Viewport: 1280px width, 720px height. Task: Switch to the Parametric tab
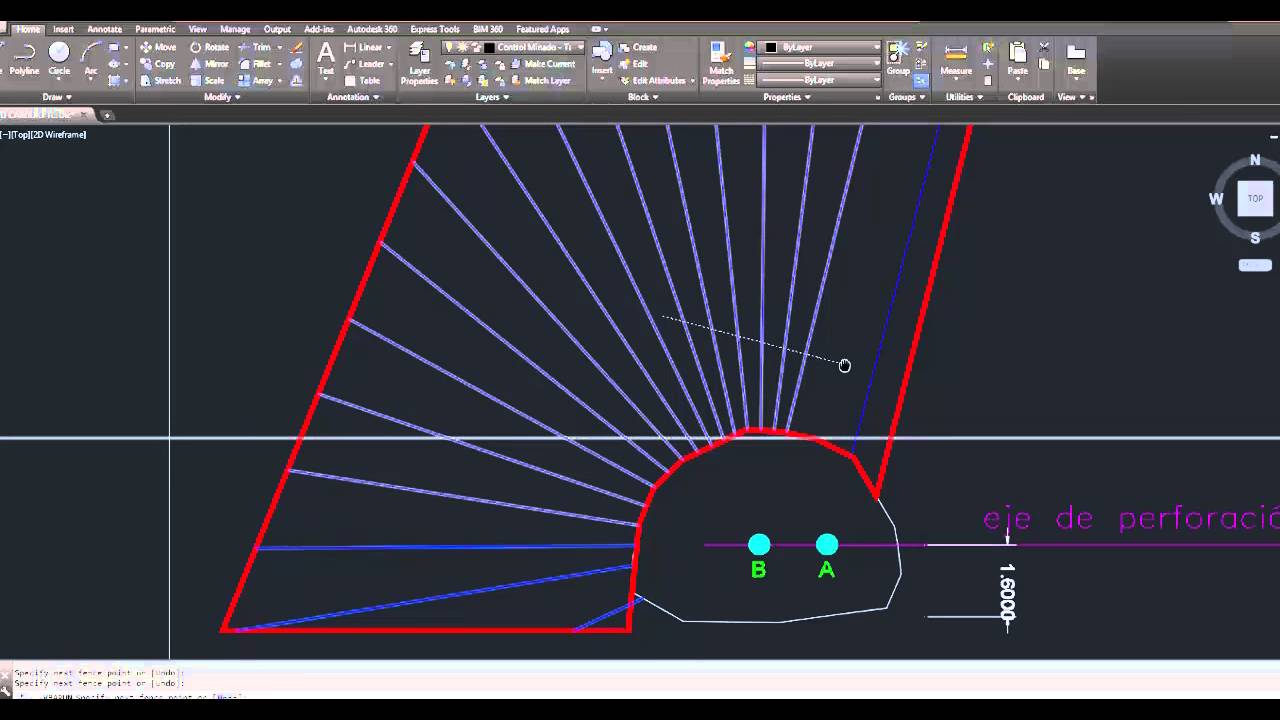155,29
